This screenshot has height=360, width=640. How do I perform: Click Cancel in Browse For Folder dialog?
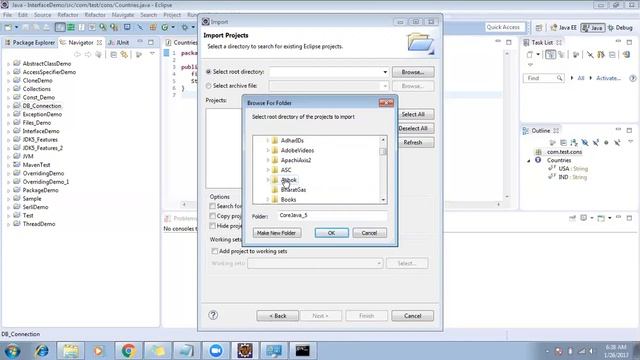369,233
